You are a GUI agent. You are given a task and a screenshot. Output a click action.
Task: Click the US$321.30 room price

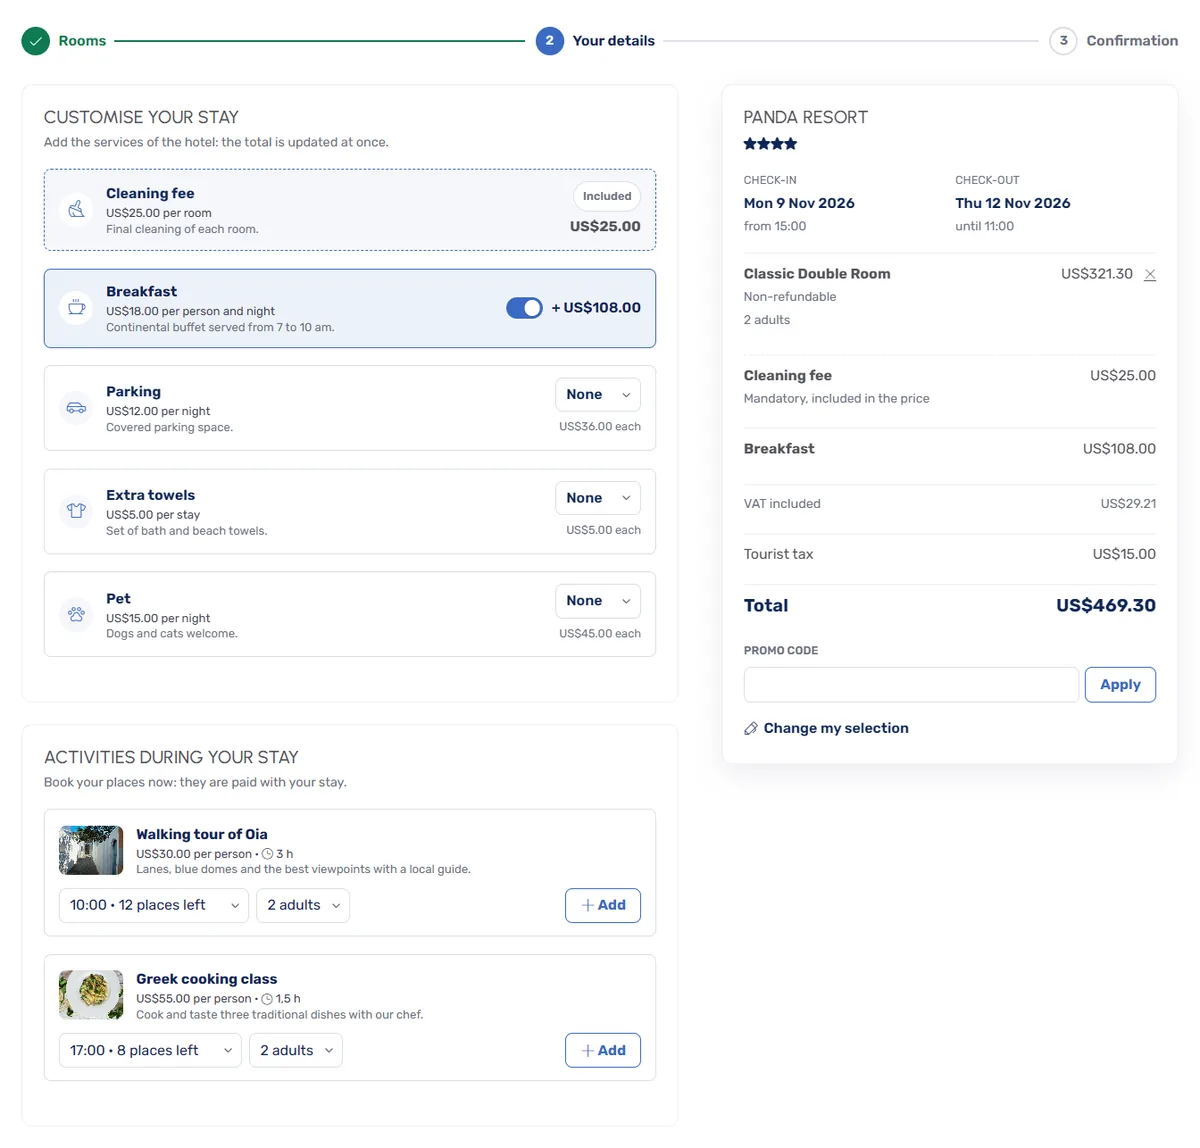click(1097, 274)
